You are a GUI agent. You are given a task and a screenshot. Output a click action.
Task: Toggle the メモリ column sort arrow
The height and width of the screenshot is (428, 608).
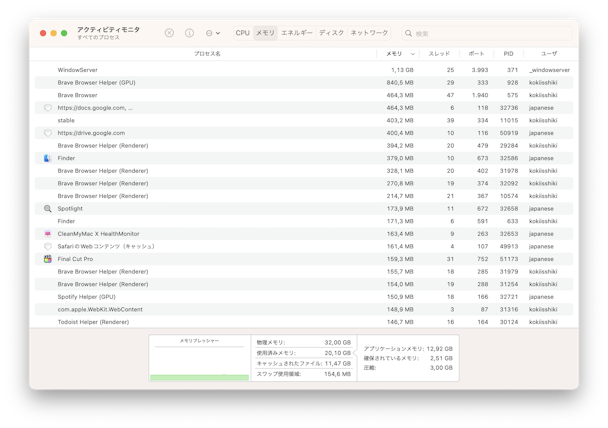pyautogui.click(x=413, y=54)
